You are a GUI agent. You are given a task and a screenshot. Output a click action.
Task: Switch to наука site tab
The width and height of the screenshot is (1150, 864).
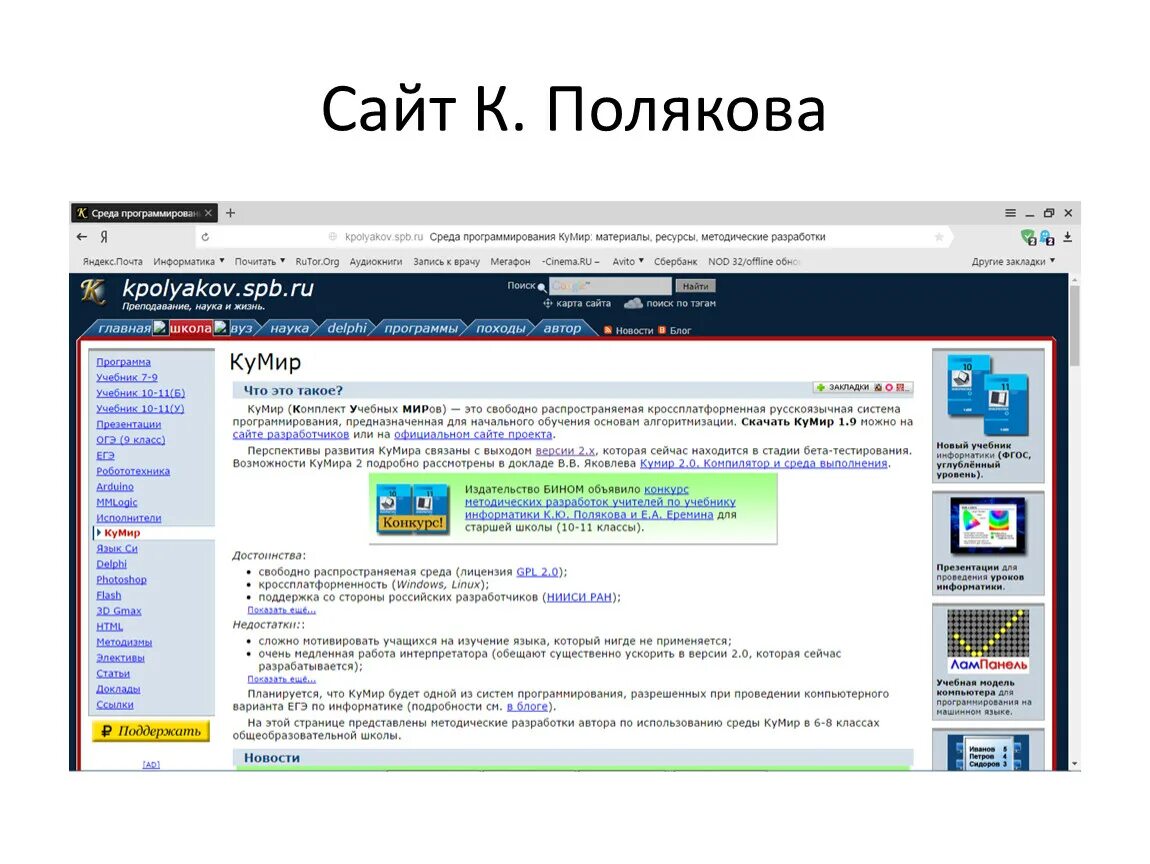pos(289,329)
